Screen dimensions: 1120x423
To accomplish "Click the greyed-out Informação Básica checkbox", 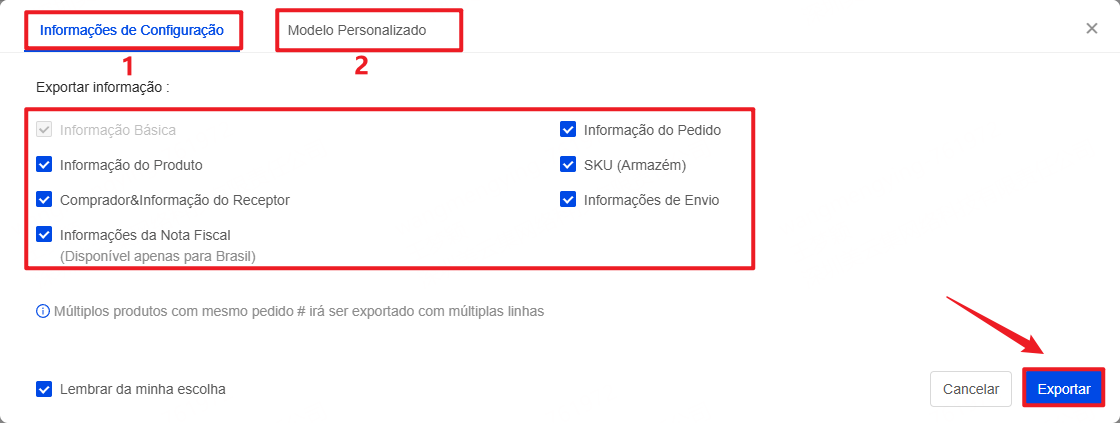I will pyautogui.click(x=44, y=130).
